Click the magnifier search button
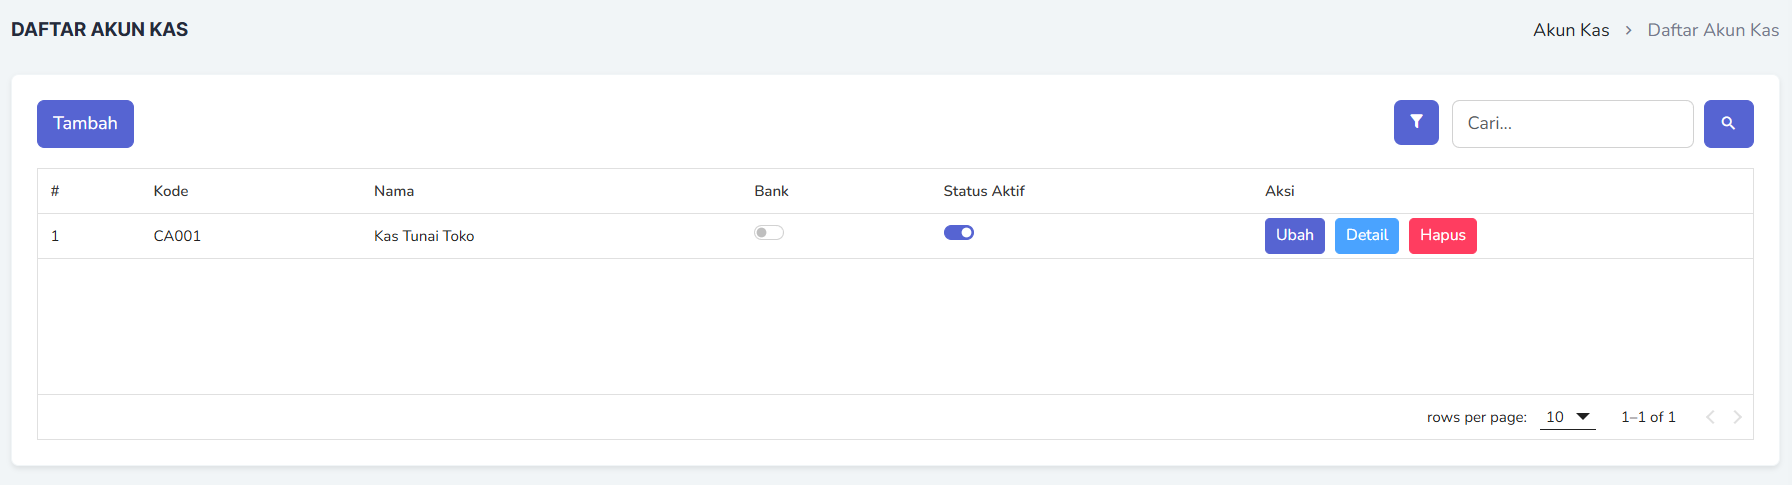1792x485 pixels. (x=1728, y=123)
